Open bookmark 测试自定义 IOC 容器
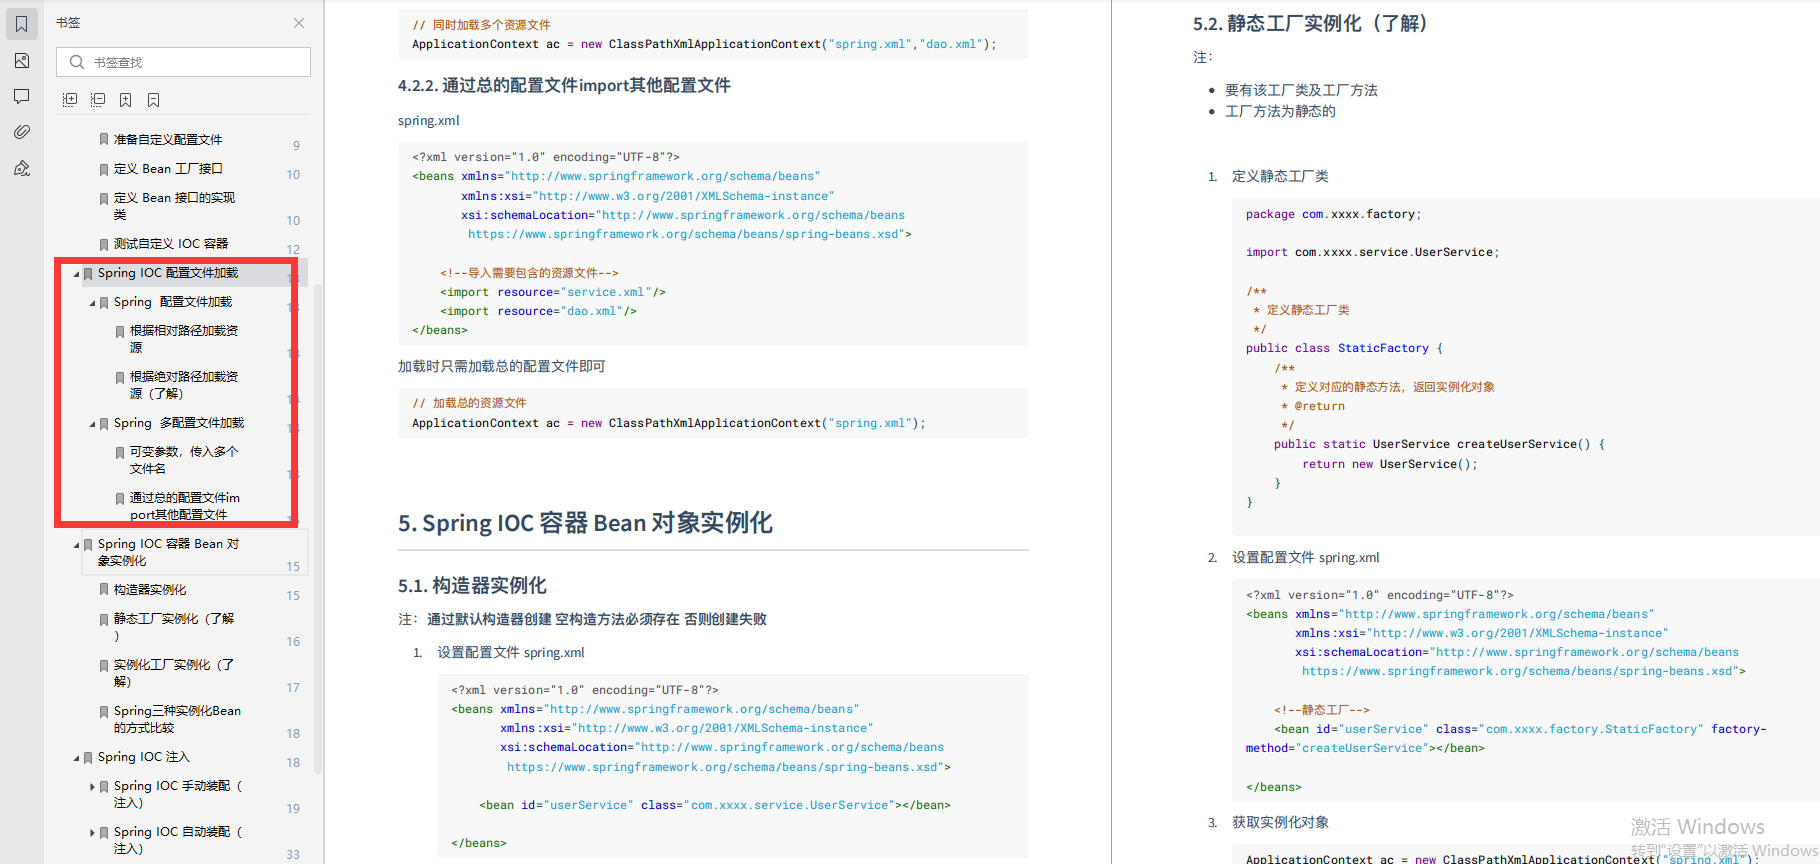1820x864 pixels. pos(171,244)
